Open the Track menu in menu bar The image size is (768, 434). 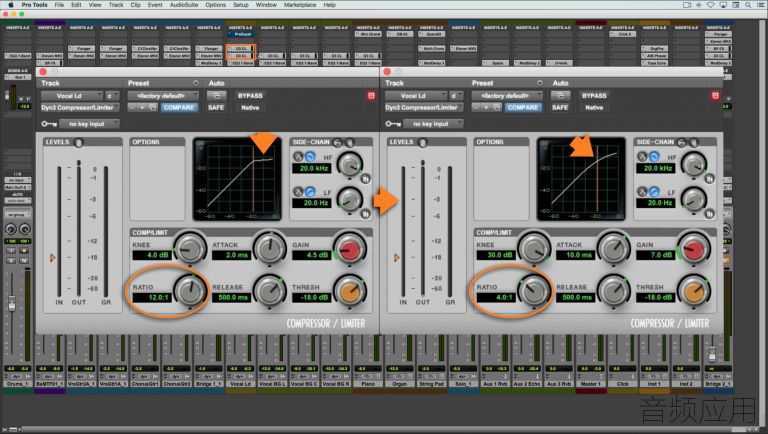[x=116, y=4]
